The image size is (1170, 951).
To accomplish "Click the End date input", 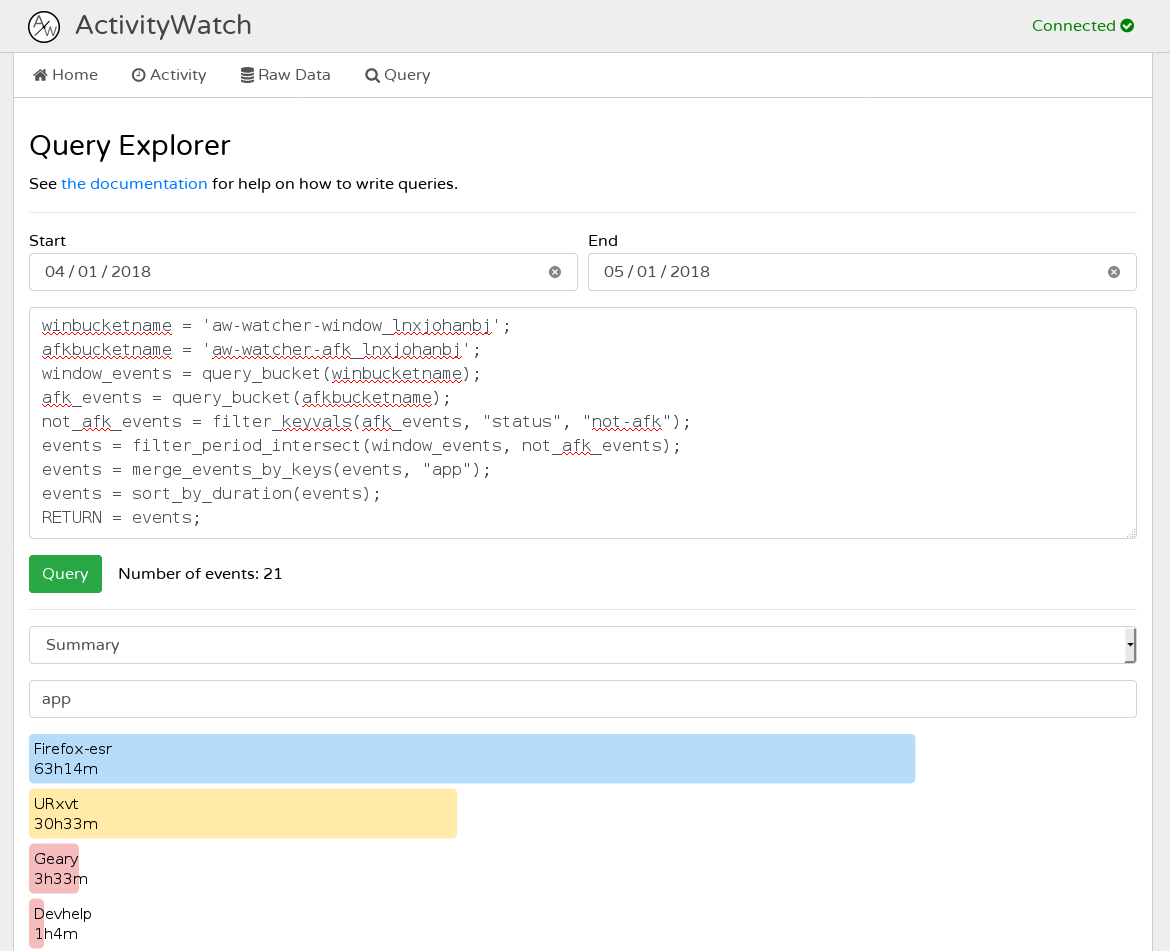I will point(862,272).
